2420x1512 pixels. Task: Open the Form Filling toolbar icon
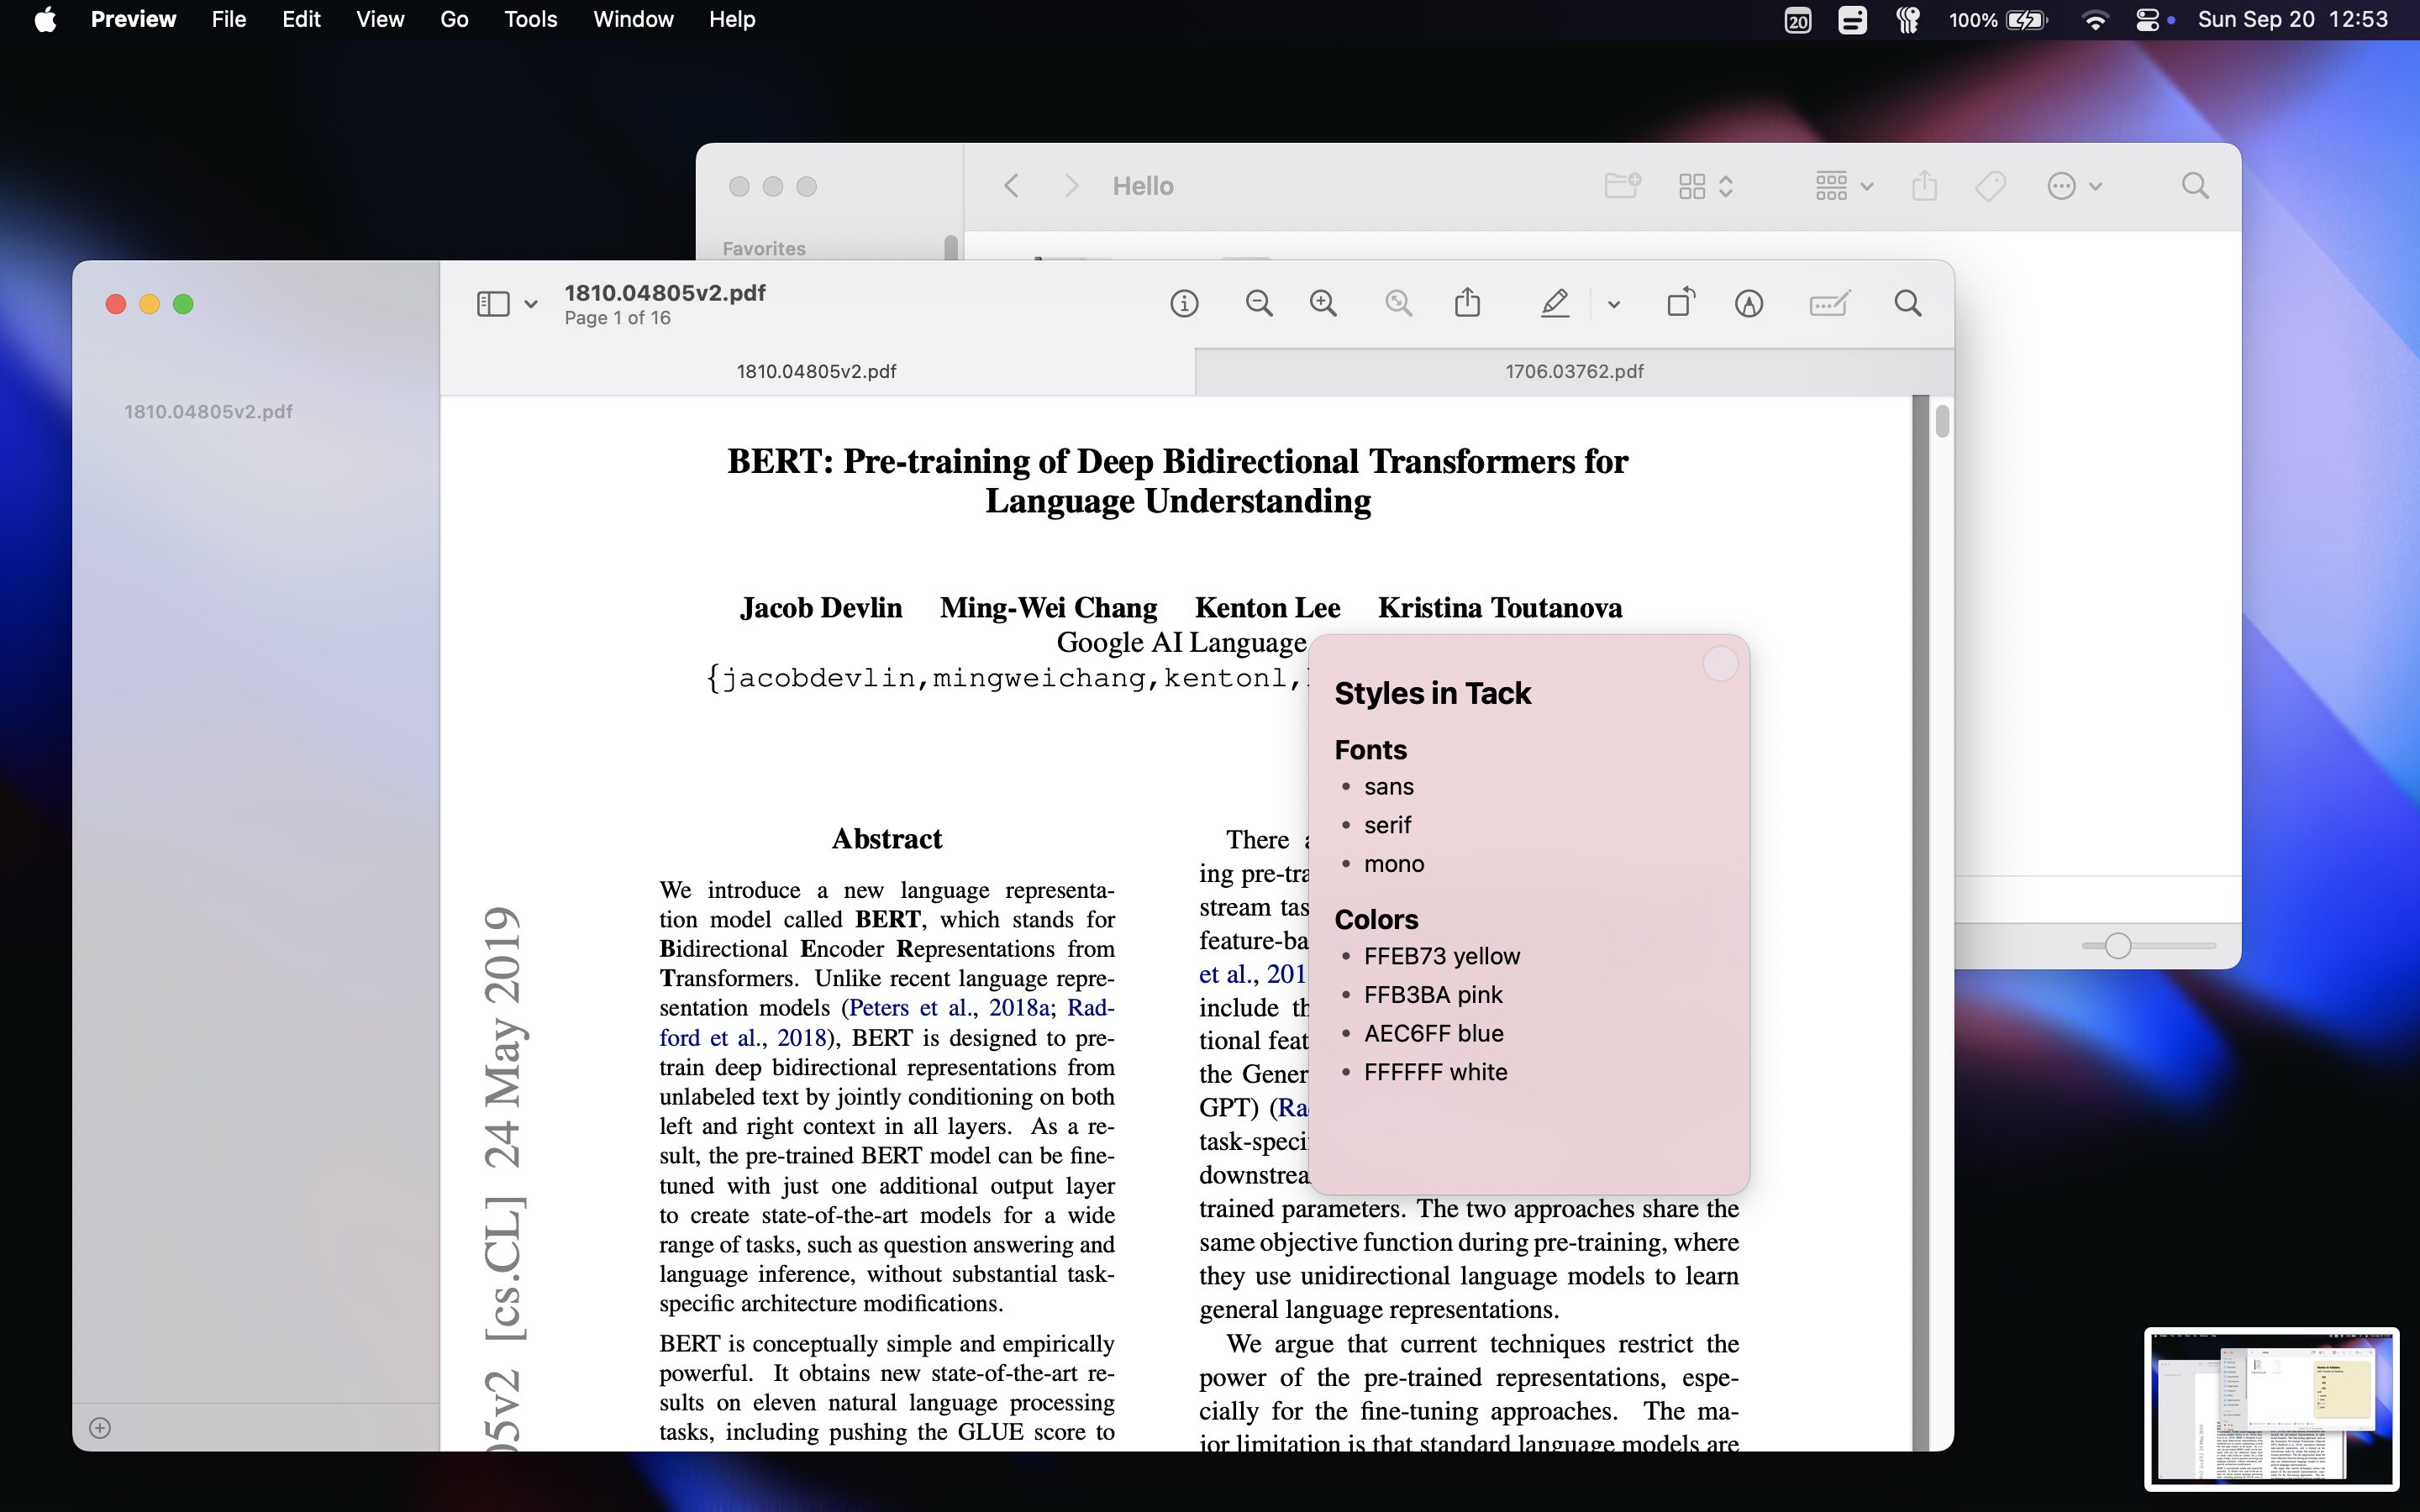[1829, 304]
